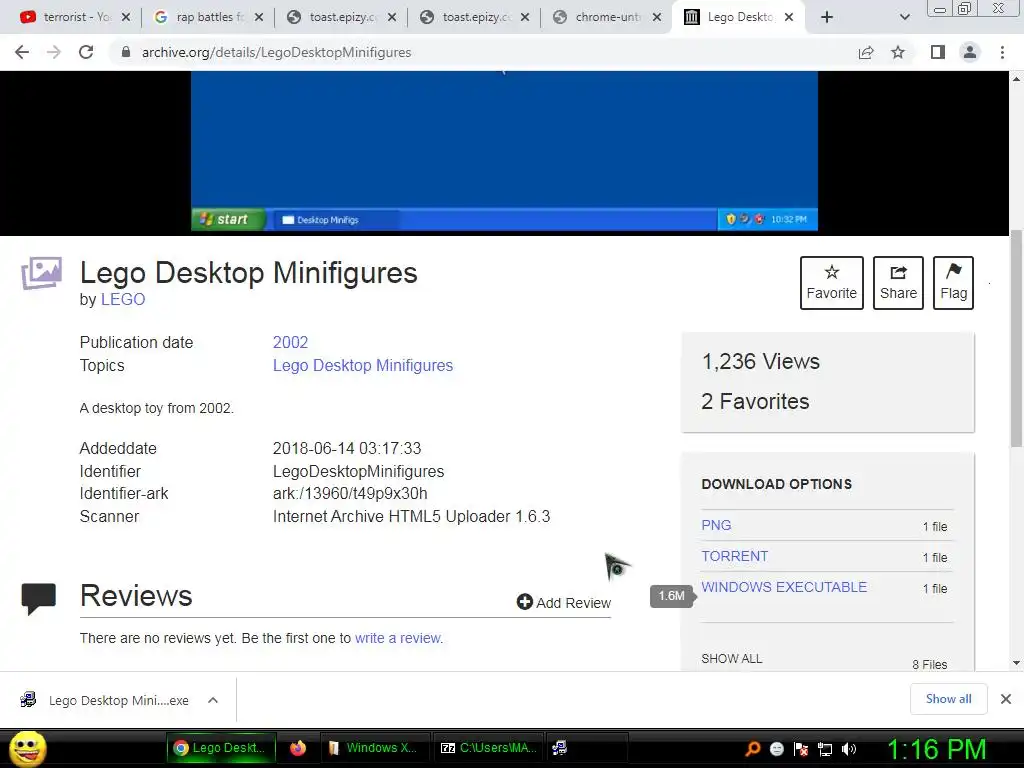Click the forward navigation arrow
Viewport: 1024px width, 768px height.
click(54, 52)
